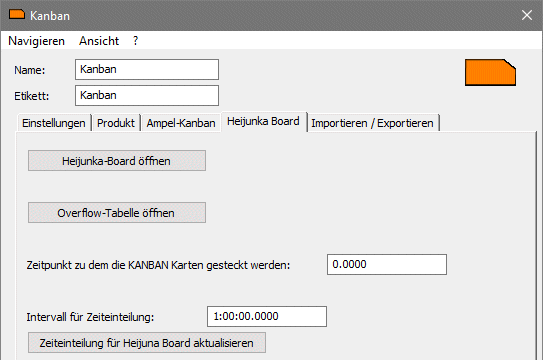Open the Importieren / Exportieren tab

(x=373, y=123)
